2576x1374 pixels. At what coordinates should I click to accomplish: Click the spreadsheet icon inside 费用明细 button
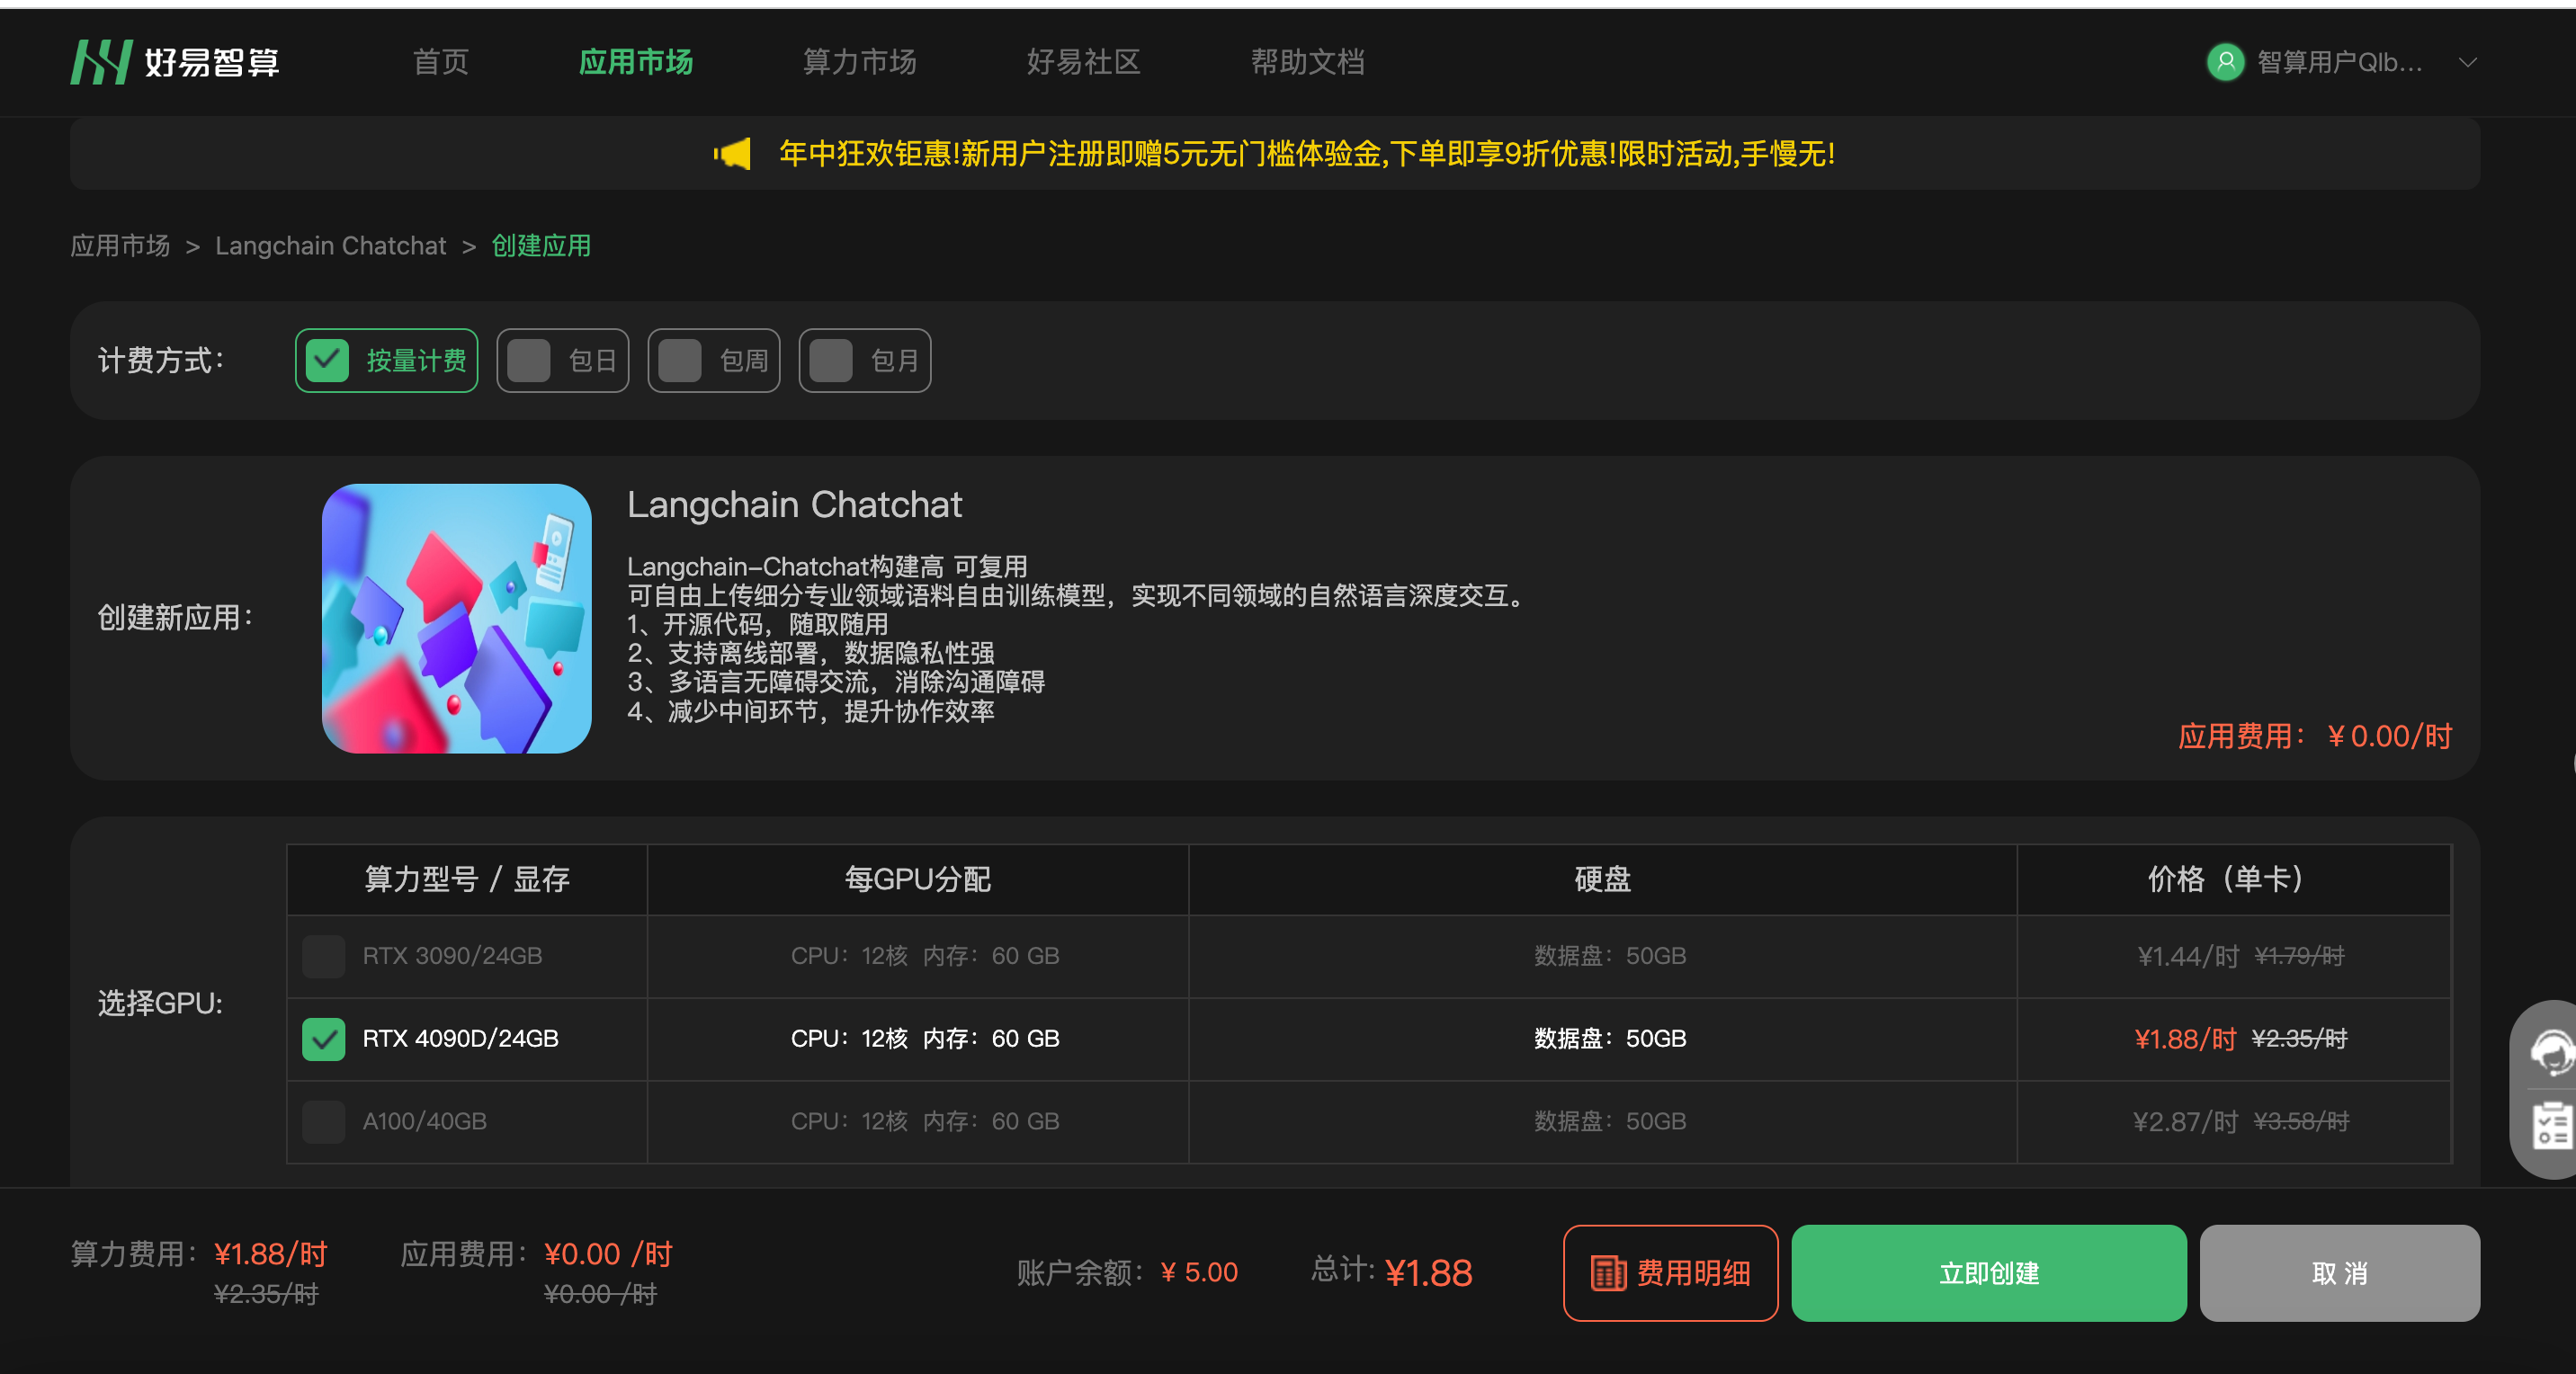[x=1608, y=1272]
